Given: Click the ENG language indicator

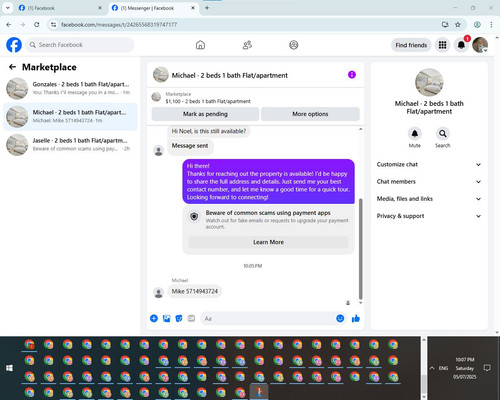Looking at the screenshot, I should [443, 368].
